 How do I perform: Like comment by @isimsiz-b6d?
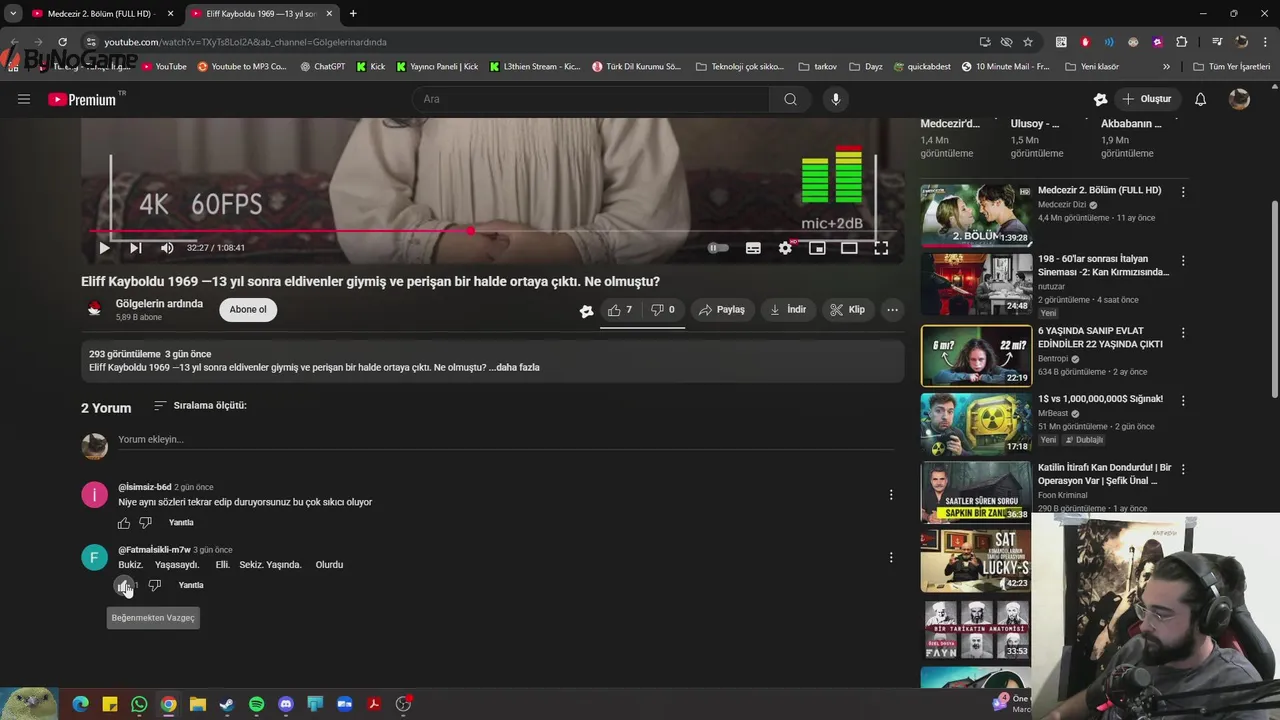[x=124, y=523]
